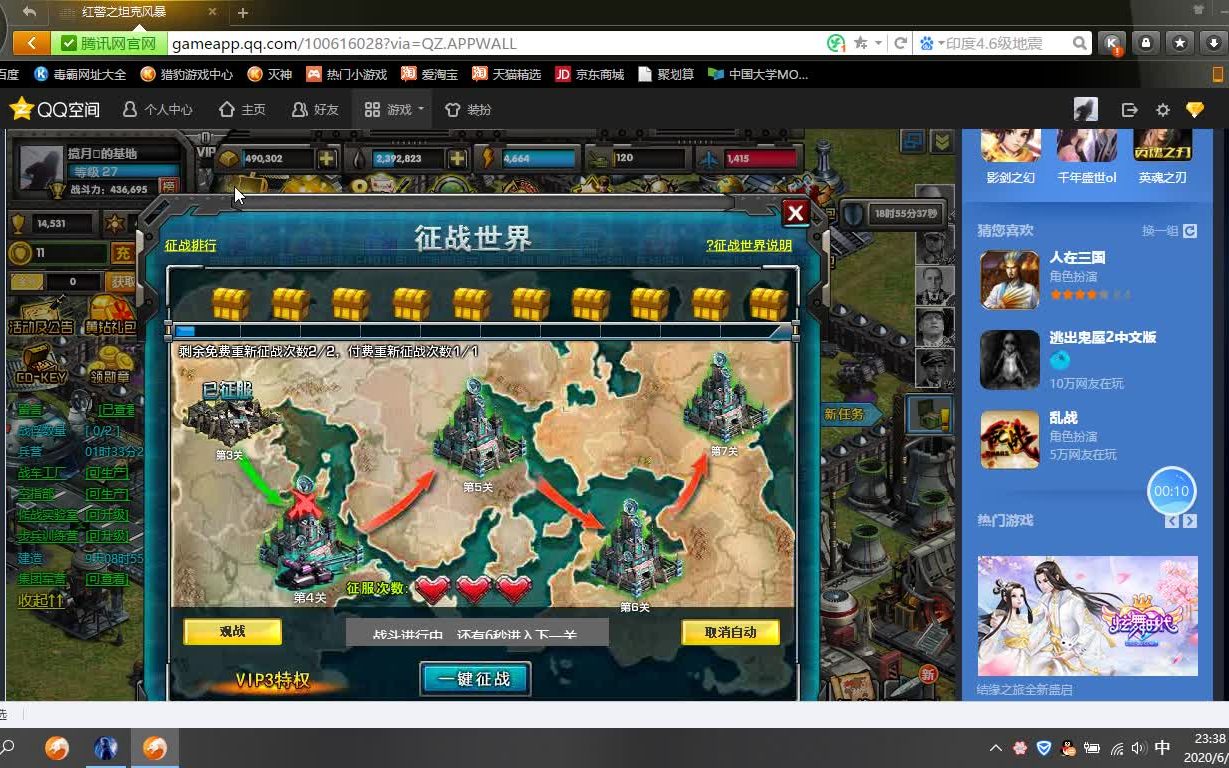This screenshot has height=768, width=1229.
Task: Open 主页 in QQ空间 navigation
Action: [242, 109]
